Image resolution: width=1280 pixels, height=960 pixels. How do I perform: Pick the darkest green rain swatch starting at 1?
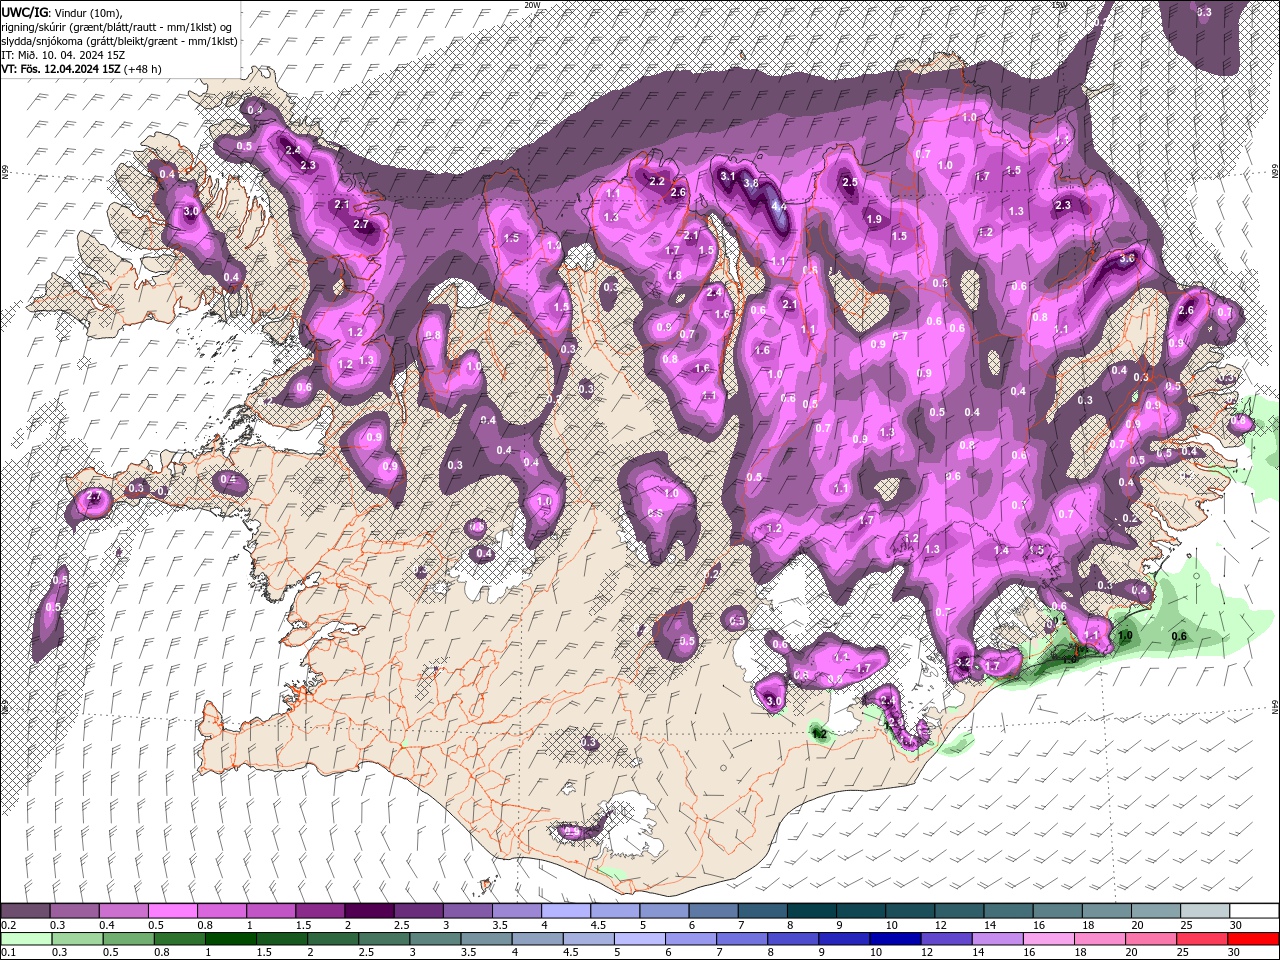[232, 938]
